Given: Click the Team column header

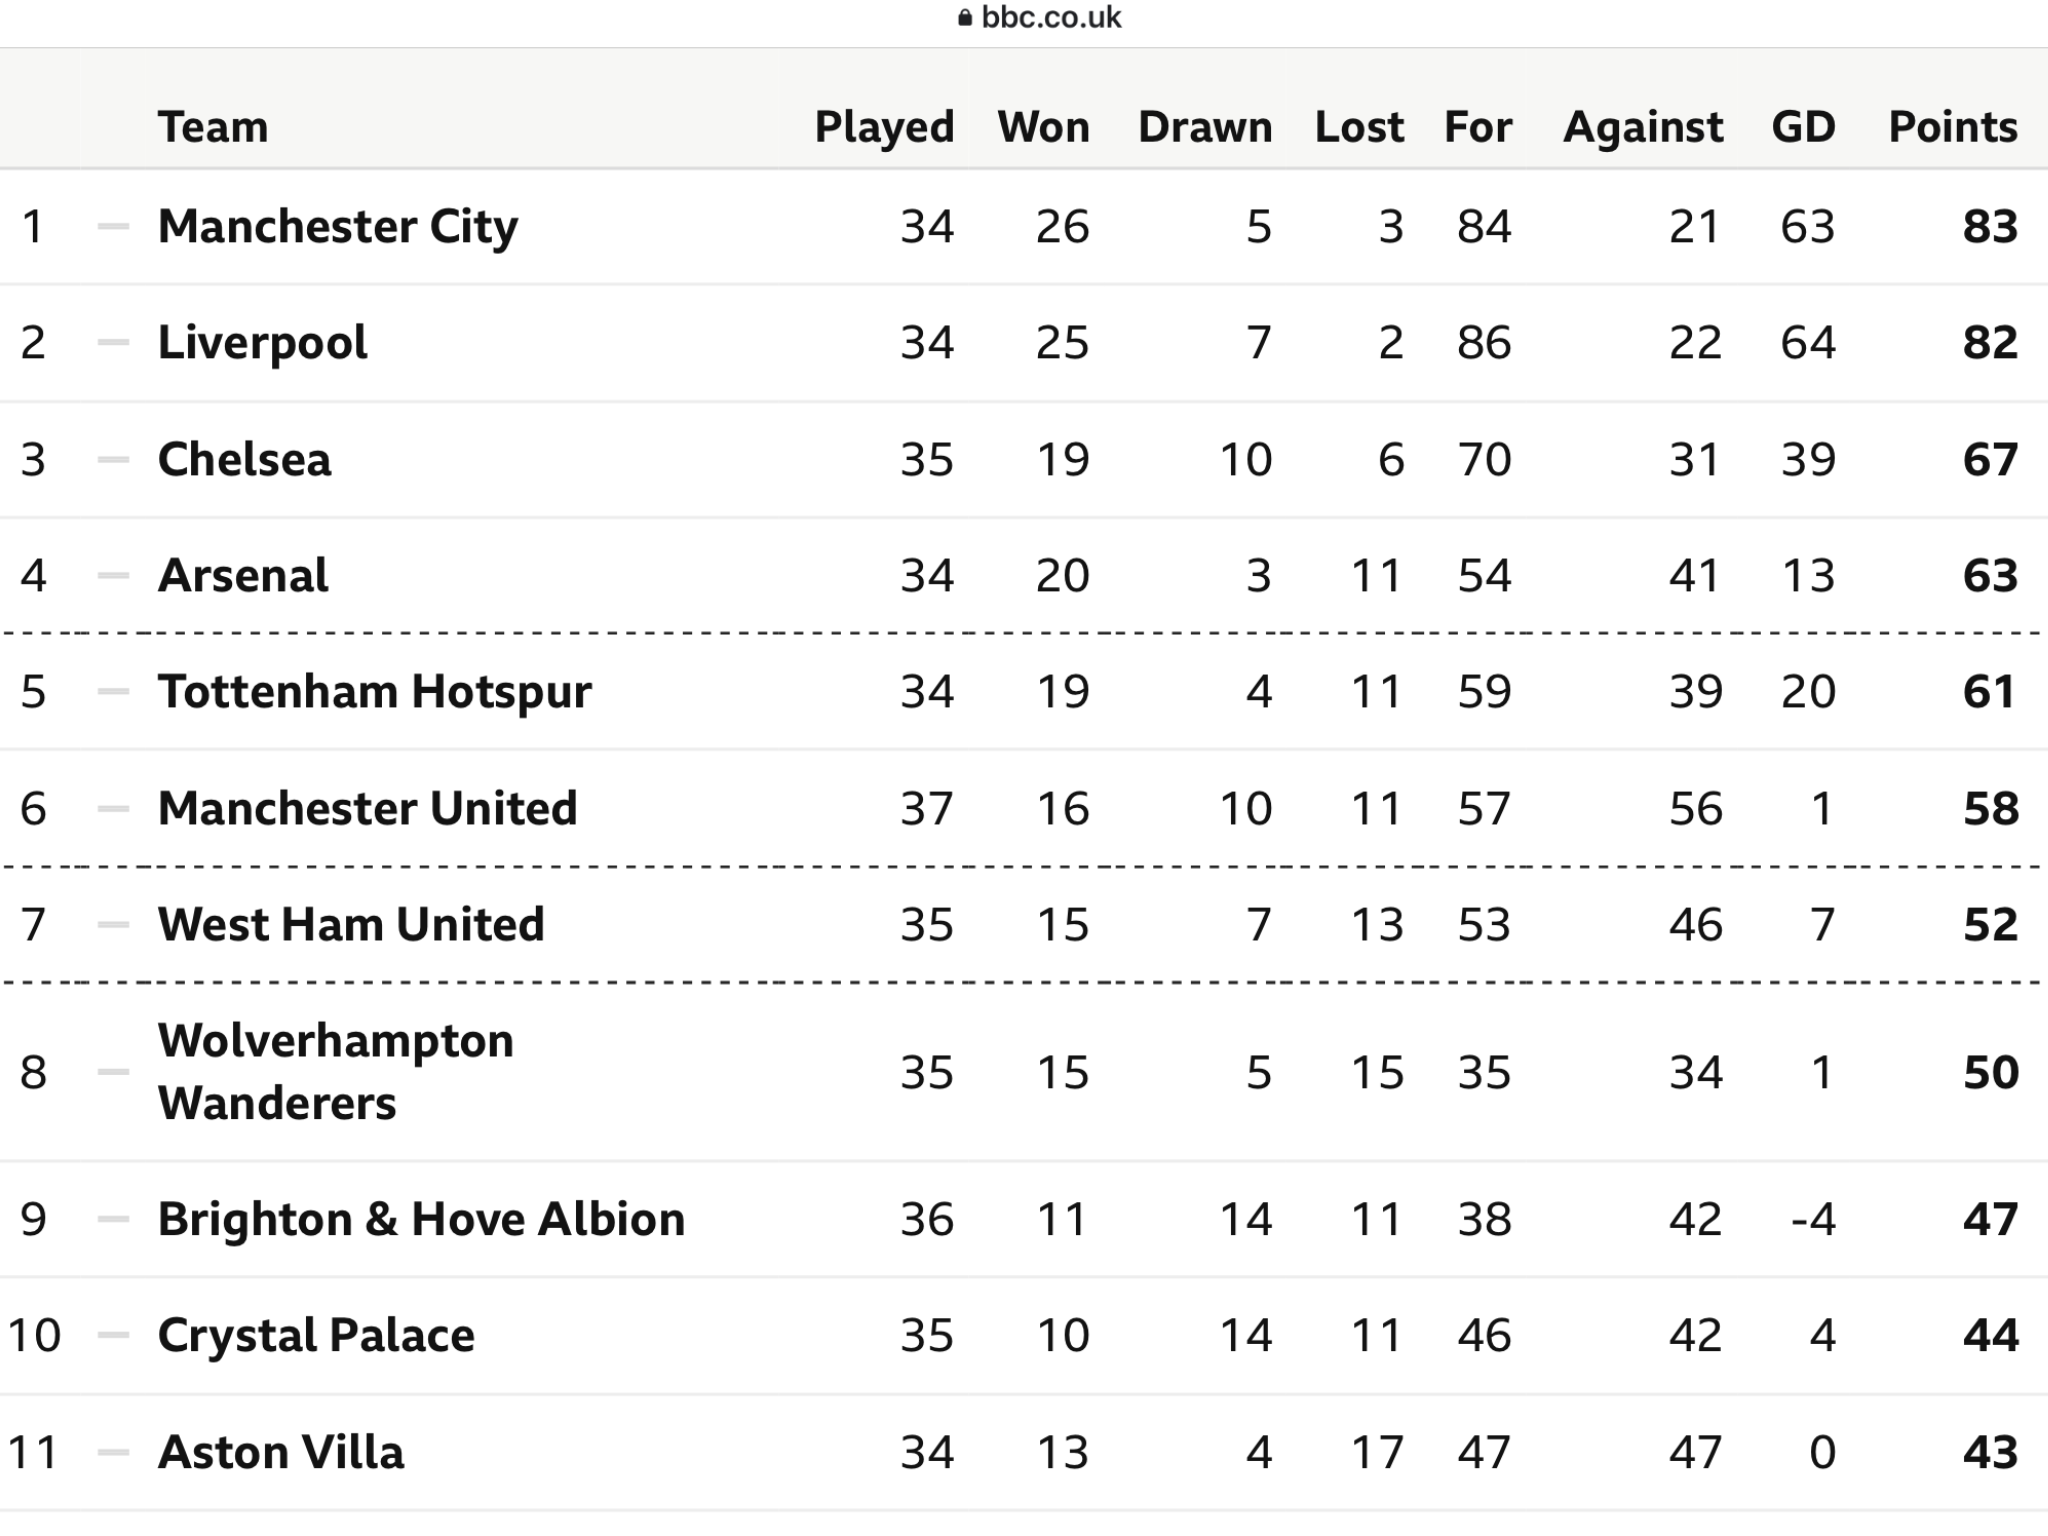Looking at the screenshot, I should tap(213, 127).
